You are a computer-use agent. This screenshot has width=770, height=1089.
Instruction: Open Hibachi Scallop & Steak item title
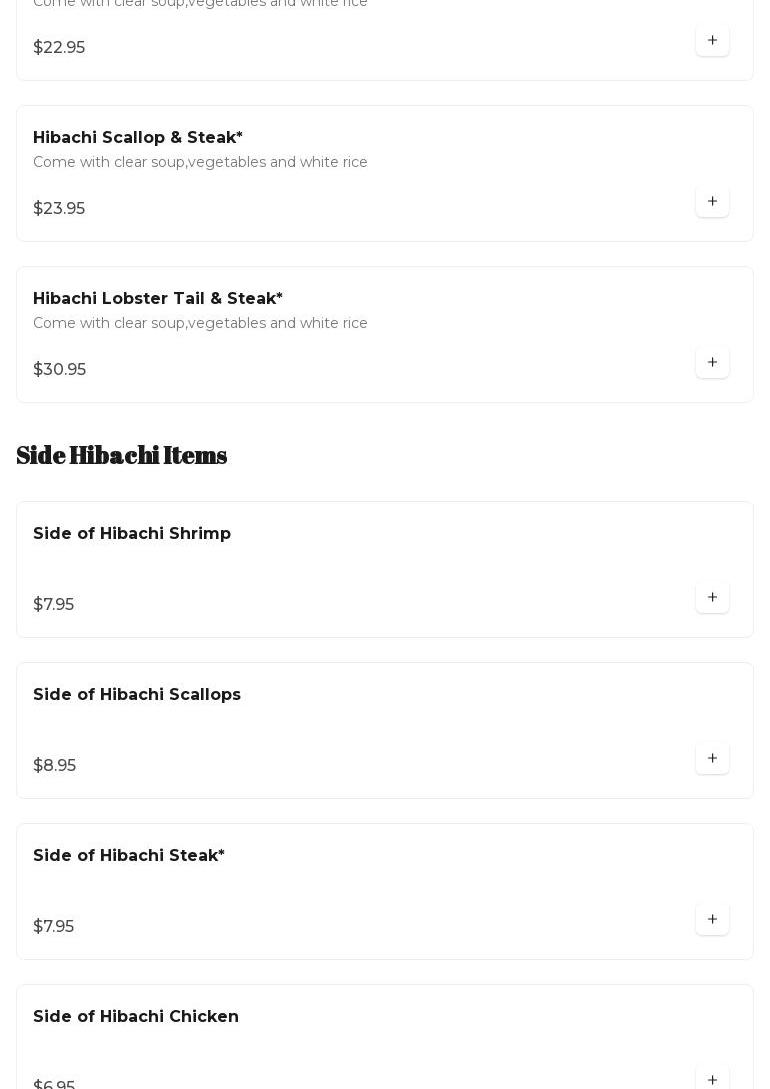click(x=138, y=138)
